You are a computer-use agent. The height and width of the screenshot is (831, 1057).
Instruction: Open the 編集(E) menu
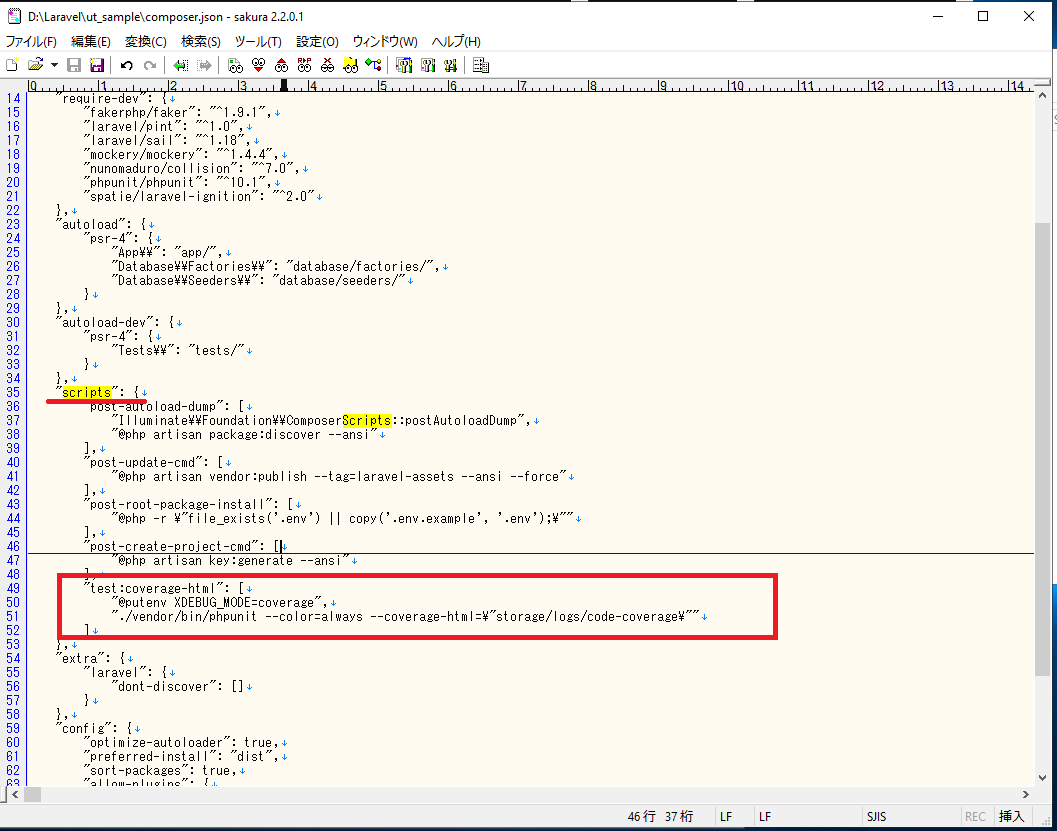tap(90, 42)
